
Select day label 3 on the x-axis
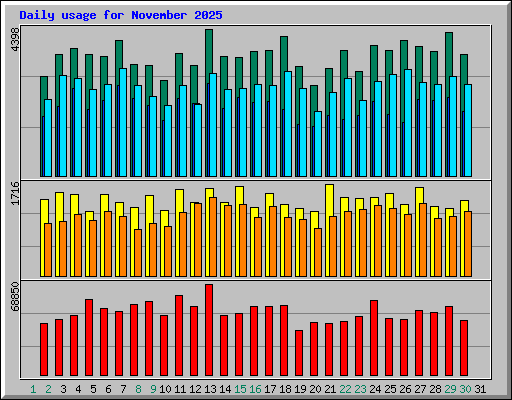[63, 389]
